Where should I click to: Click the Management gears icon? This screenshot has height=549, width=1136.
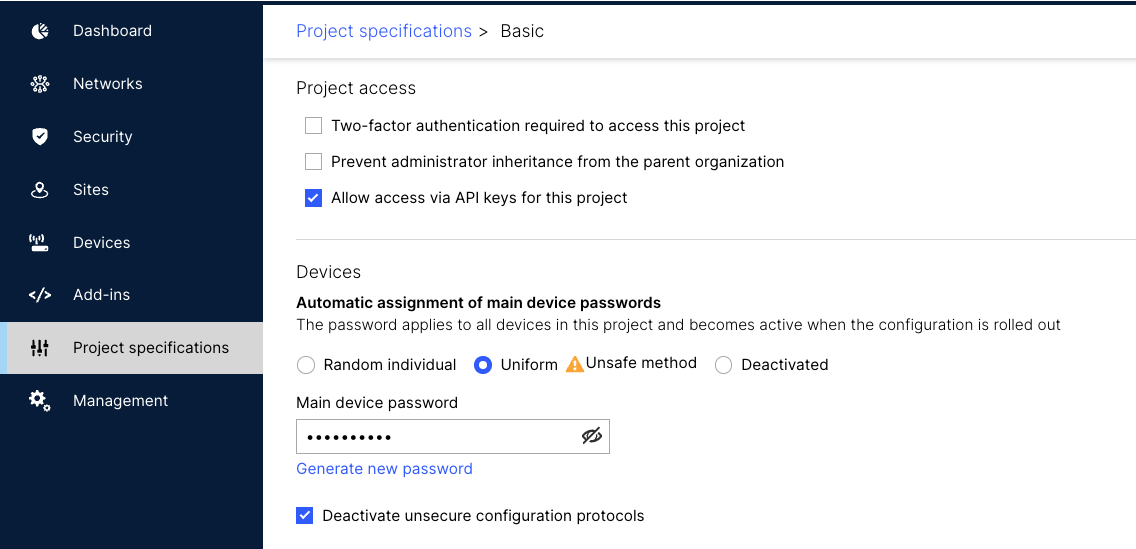tap(40, 401)
